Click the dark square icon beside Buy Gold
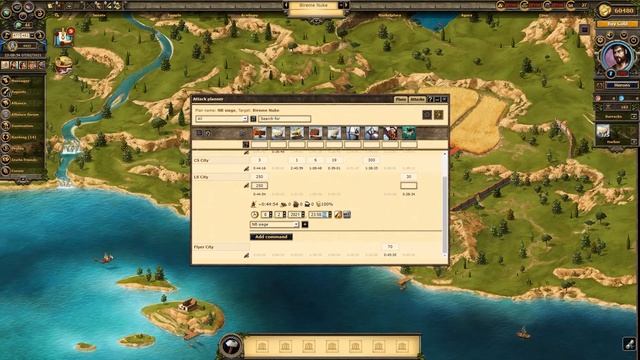This screenshot has width=640, height=360. coord(584,29)
